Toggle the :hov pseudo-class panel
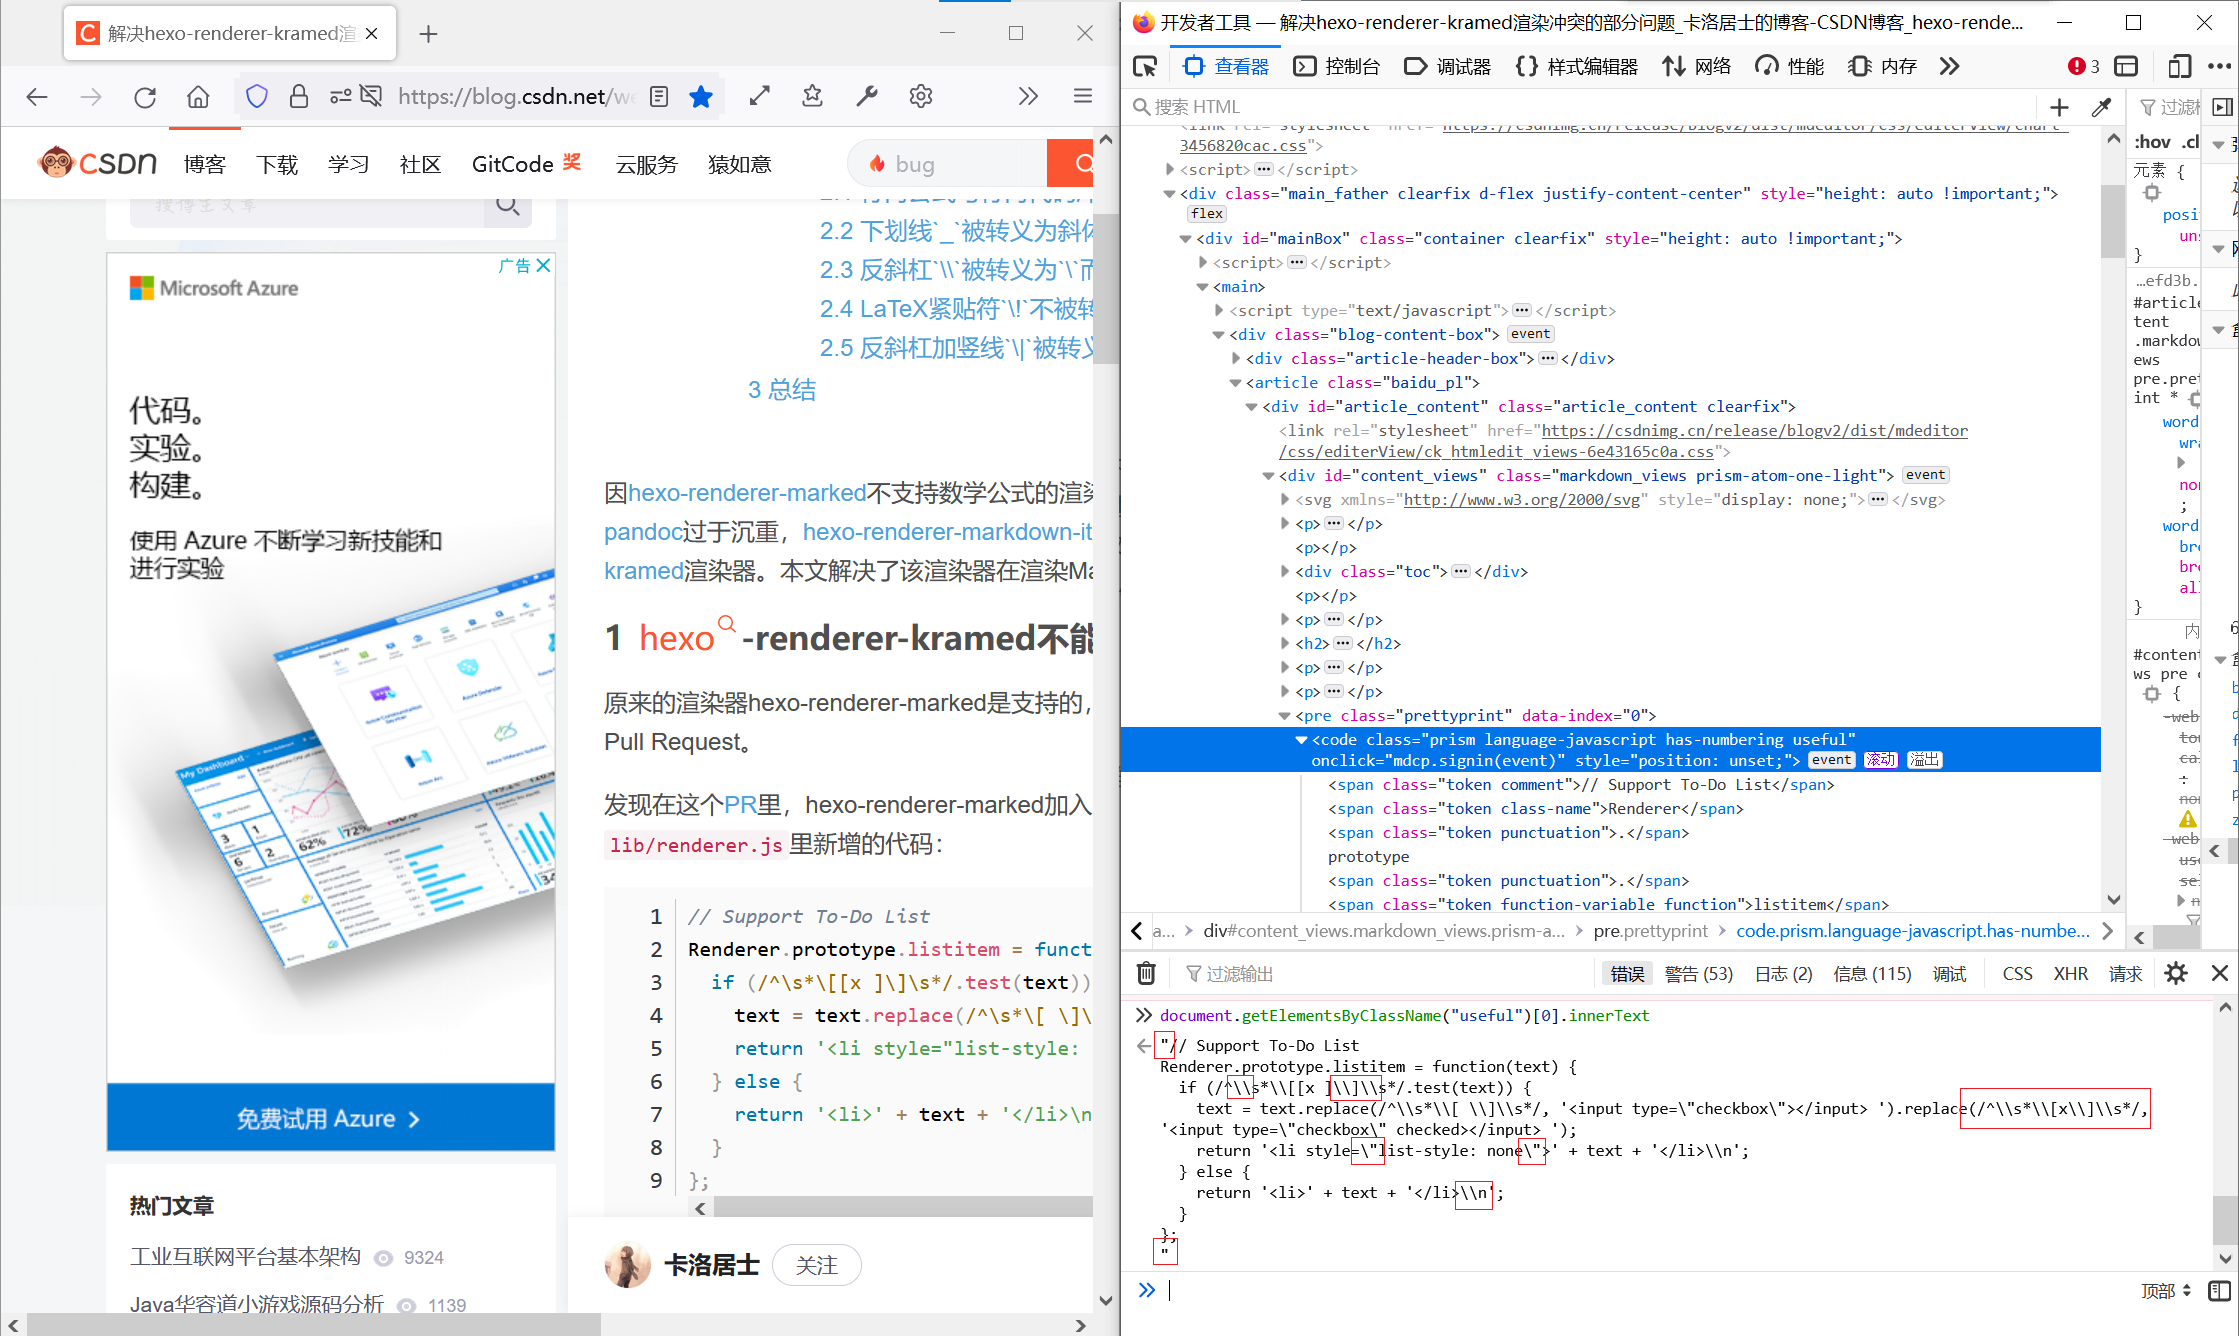The image size is (2239, 1336). point(2152,142)
